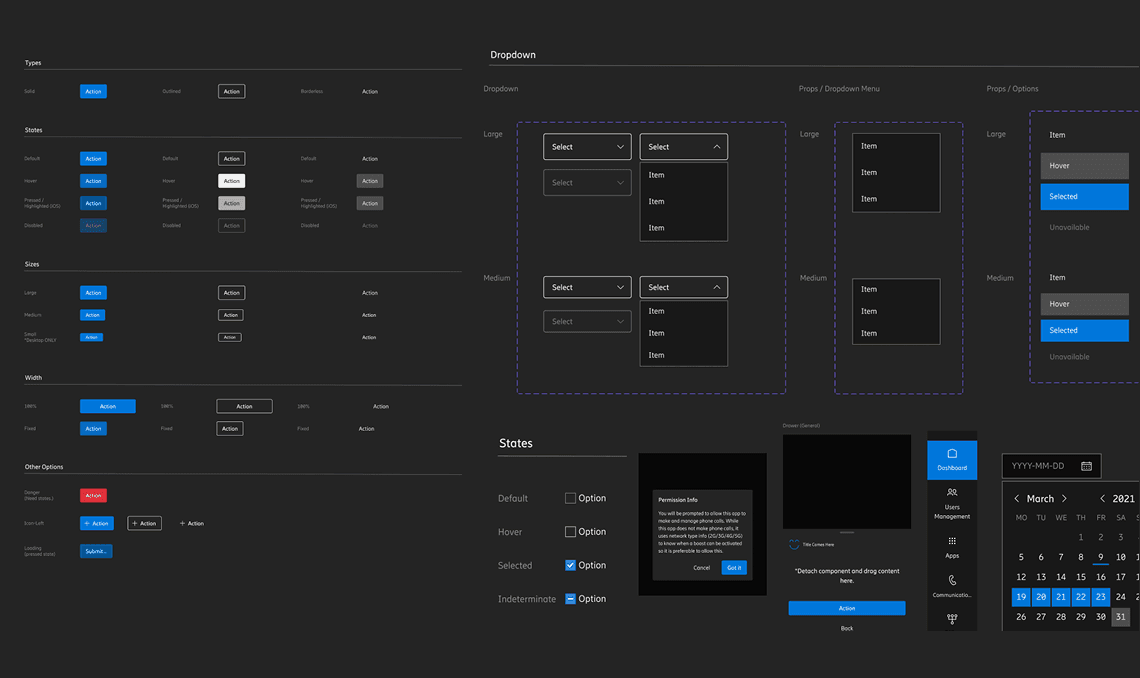Collapse the Medium expanded Select dropdown
This screenshot has width=1140, height=678.
tap(683, 287)
